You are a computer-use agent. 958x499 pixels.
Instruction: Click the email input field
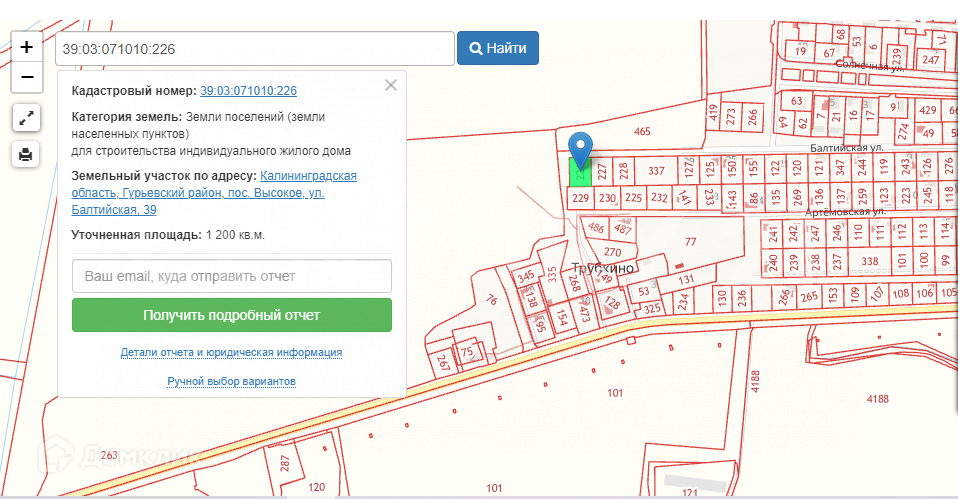click(x=231, y=276)
